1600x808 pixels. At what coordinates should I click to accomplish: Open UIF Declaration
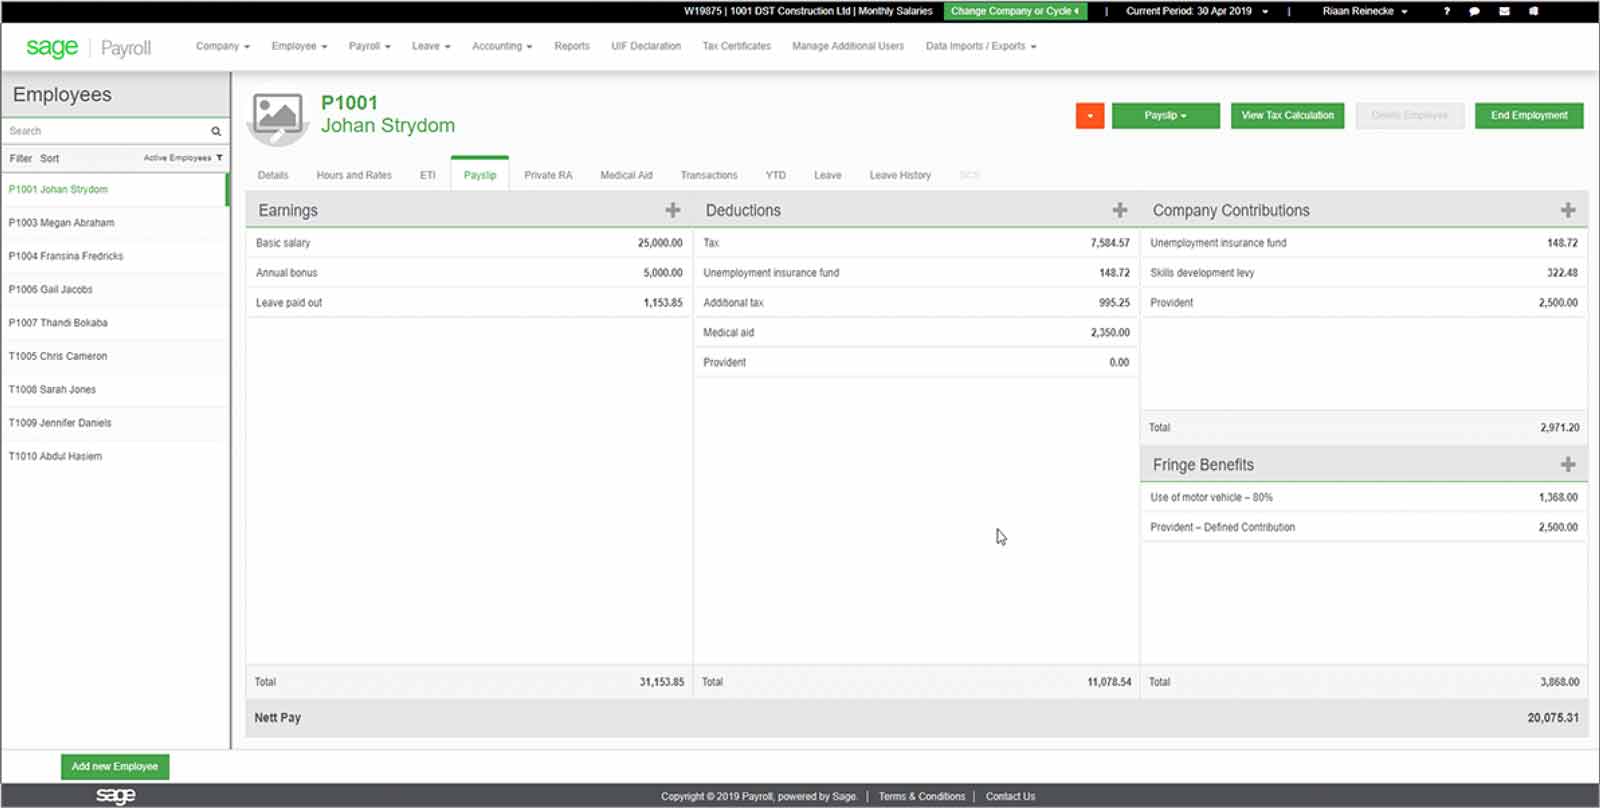coord(646,46)
